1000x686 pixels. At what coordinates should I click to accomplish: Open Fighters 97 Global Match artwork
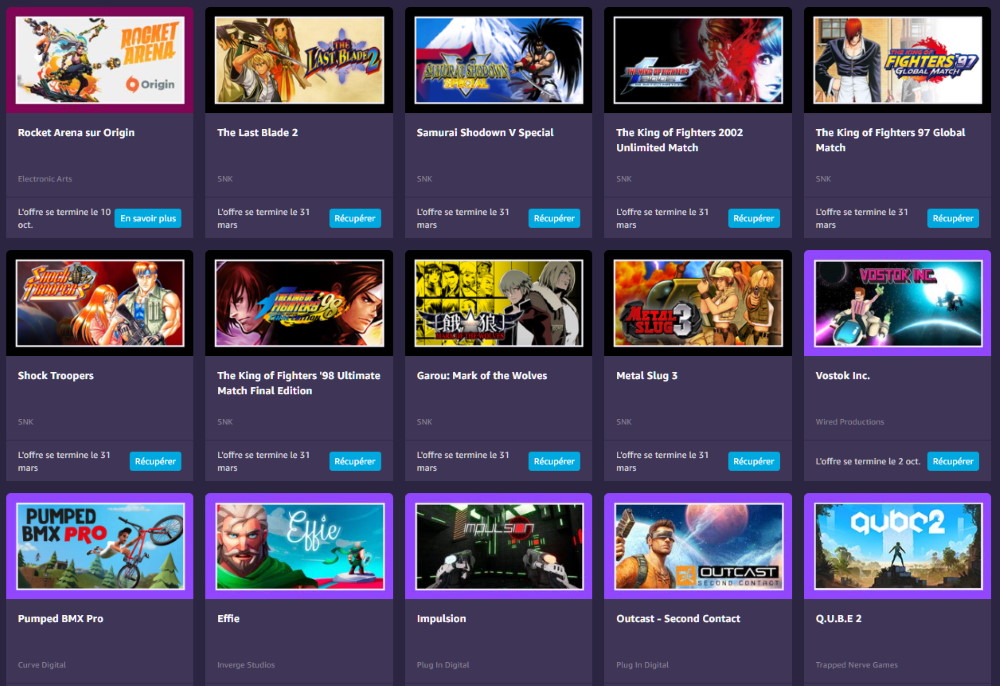pos(897,60)
